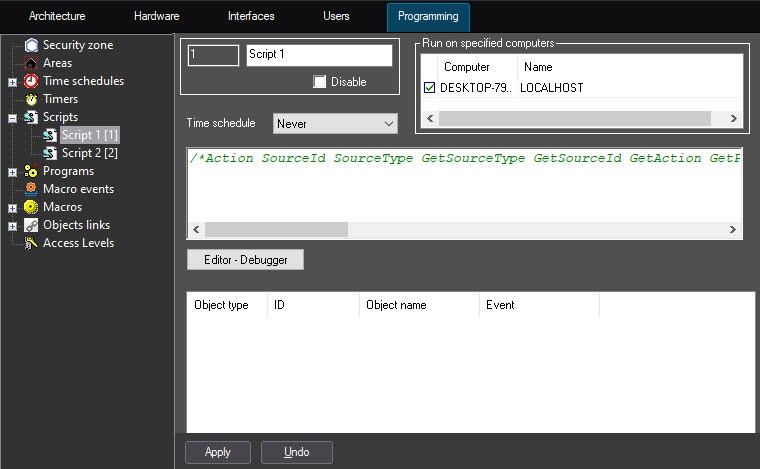Viewport: 760px width, 469px height.
Task: Click the Time schedules clock icon
Action: (31, 81)
